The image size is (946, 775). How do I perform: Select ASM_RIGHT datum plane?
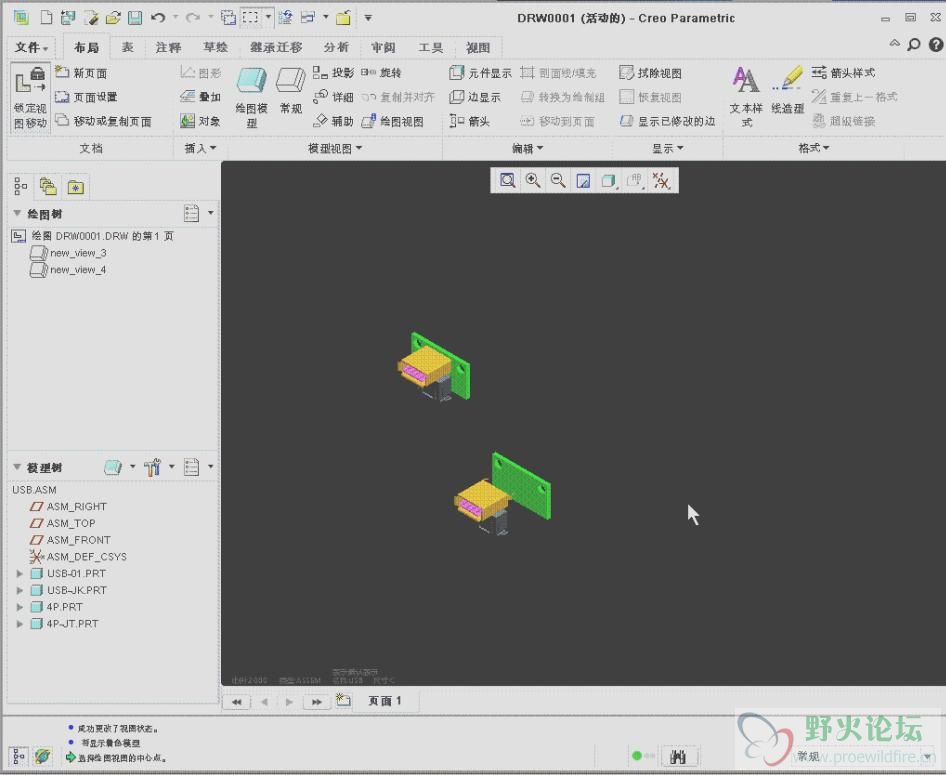tap(68, 507)
